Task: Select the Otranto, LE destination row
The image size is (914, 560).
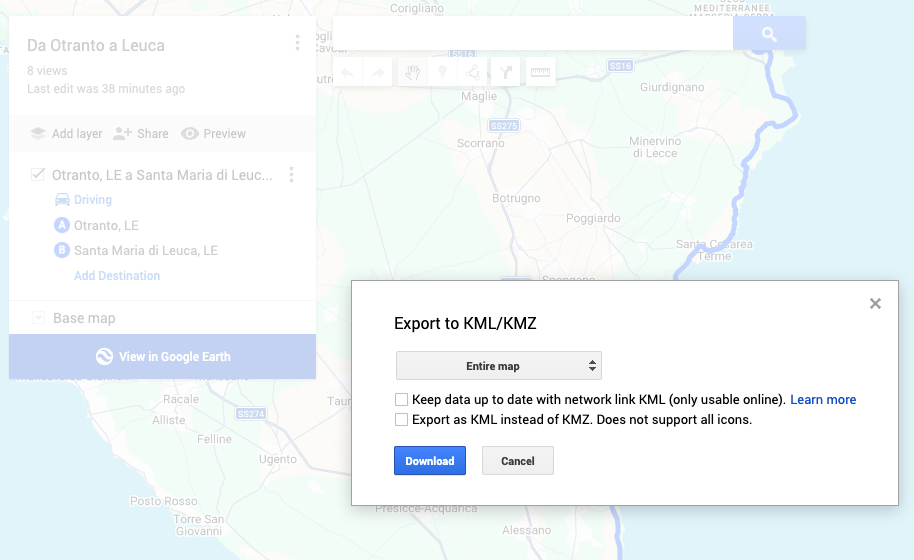Action: tap(106, 226)
